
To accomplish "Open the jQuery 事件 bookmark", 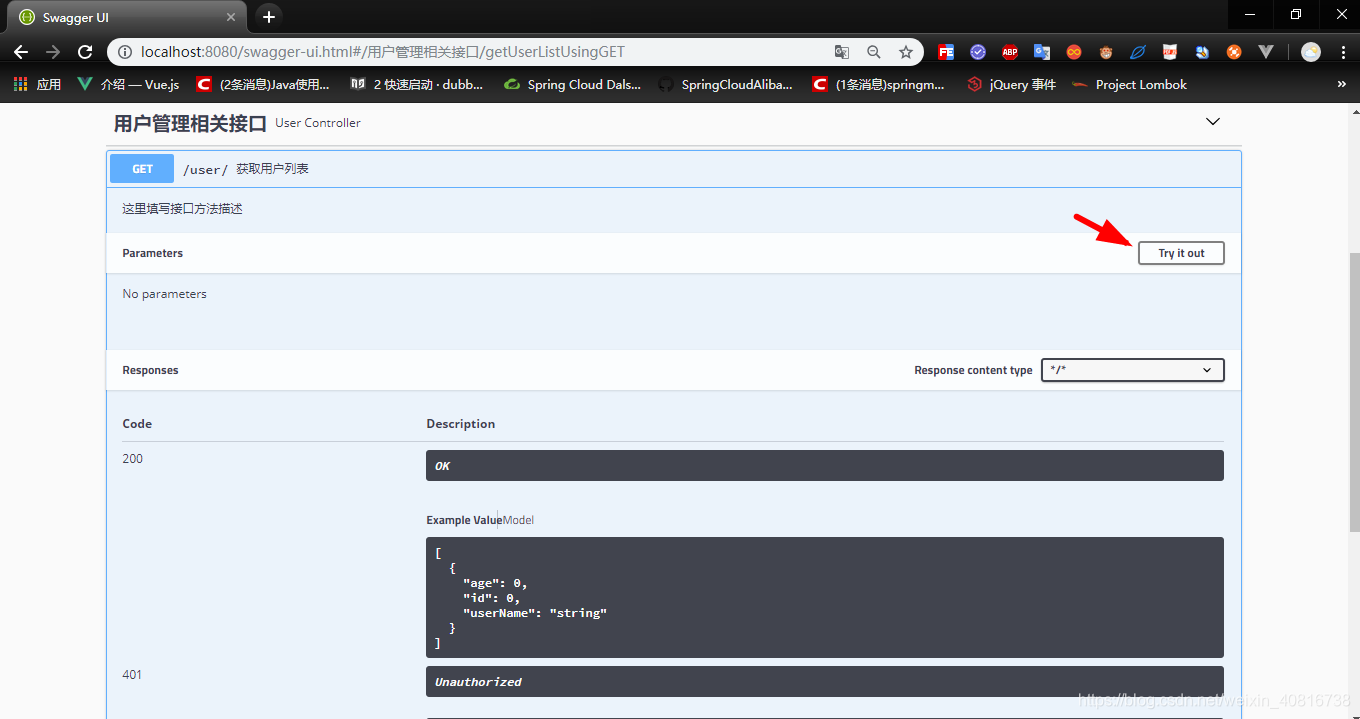I will pos(1012,85).
